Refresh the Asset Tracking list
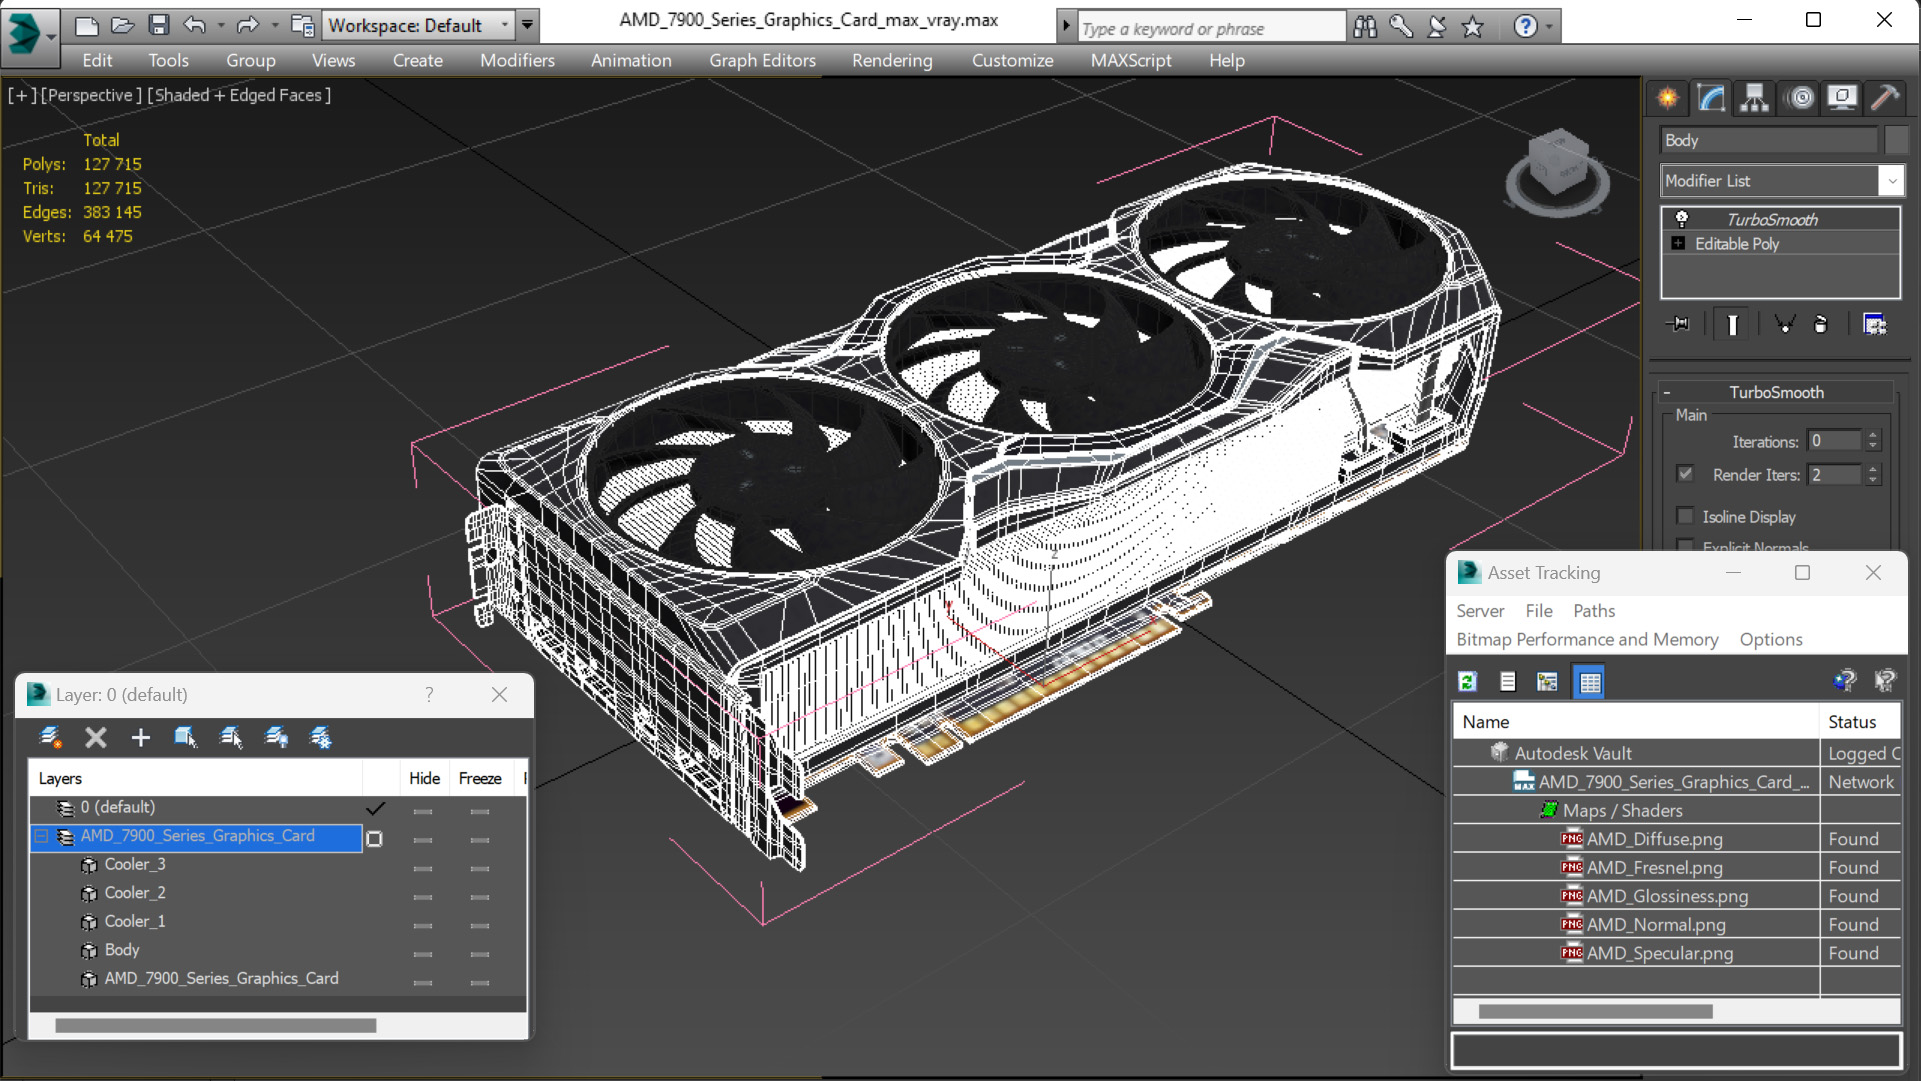 1467,682
